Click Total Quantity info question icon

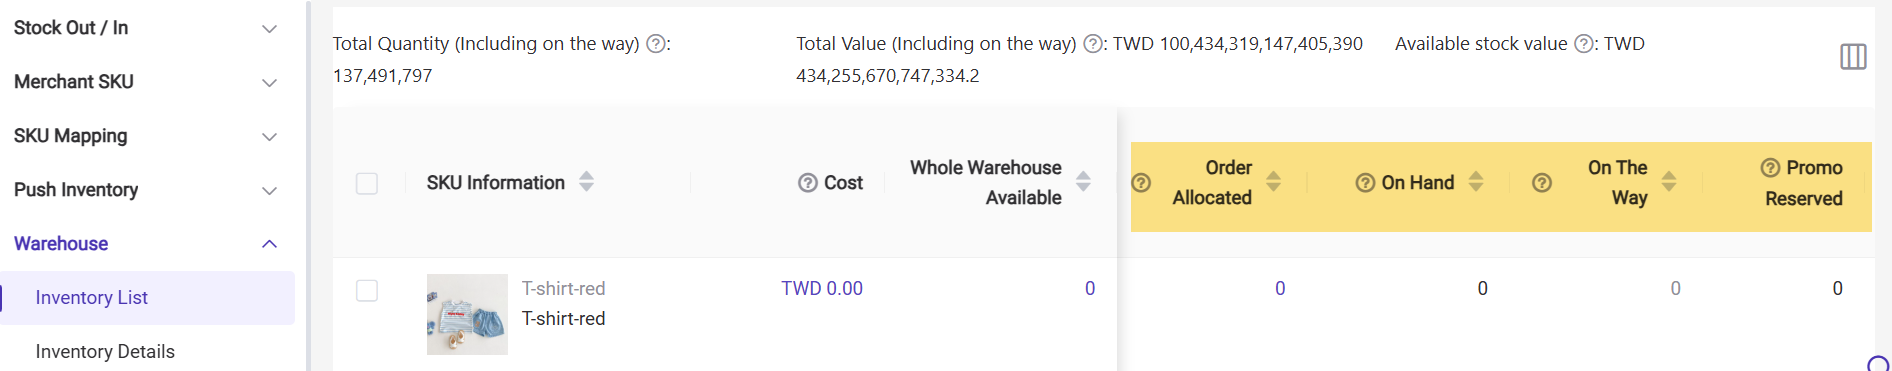point(656,44)
